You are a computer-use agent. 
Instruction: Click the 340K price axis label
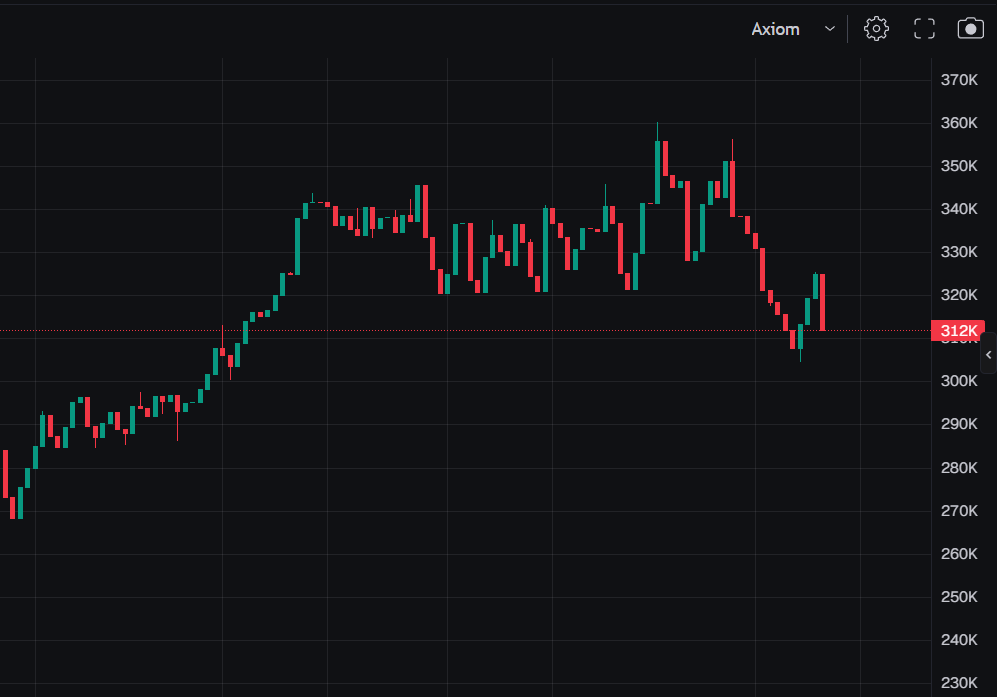[959, 209]
